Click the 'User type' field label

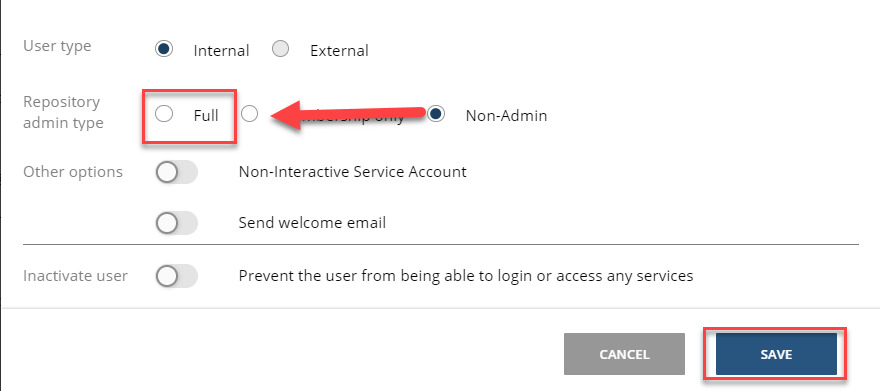(57, 46)
